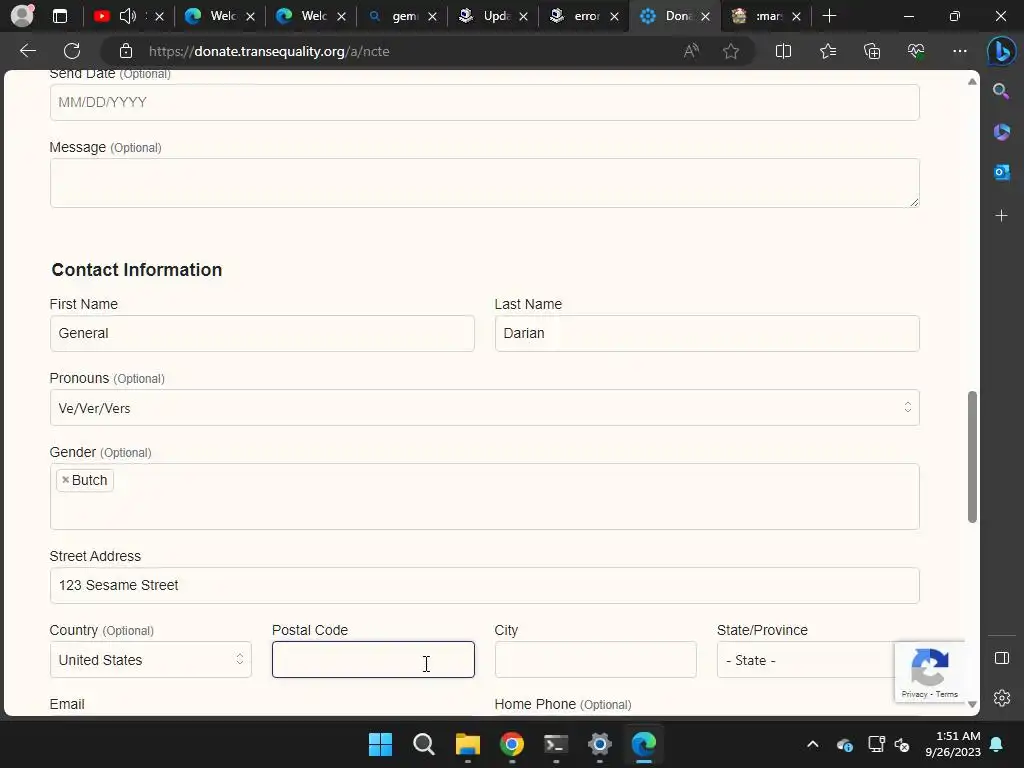Toggle the sidebar panel layout icon
Viewport: 1024px width, 768px height.
[1001, 658]
